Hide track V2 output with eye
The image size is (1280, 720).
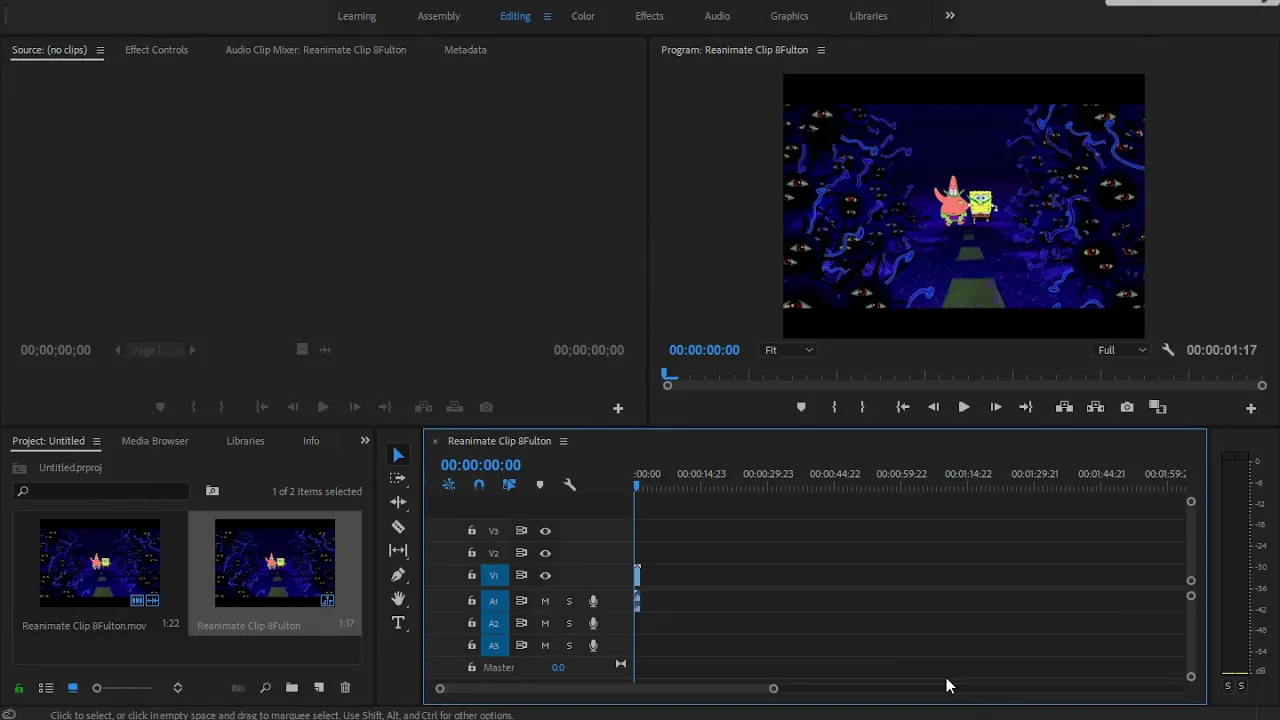[x=545, y=553]
